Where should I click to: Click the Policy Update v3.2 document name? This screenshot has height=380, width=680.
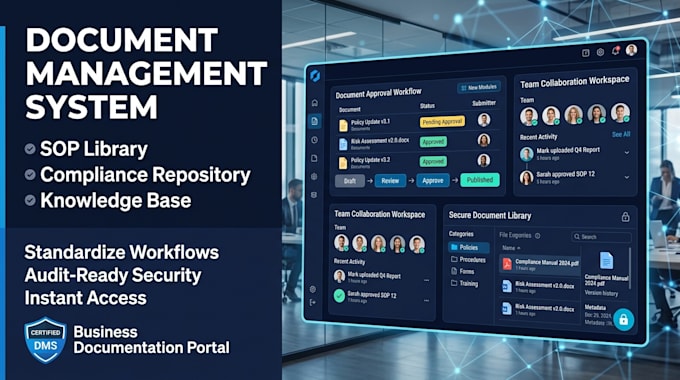pyautogui.click(x=370, y=160)
